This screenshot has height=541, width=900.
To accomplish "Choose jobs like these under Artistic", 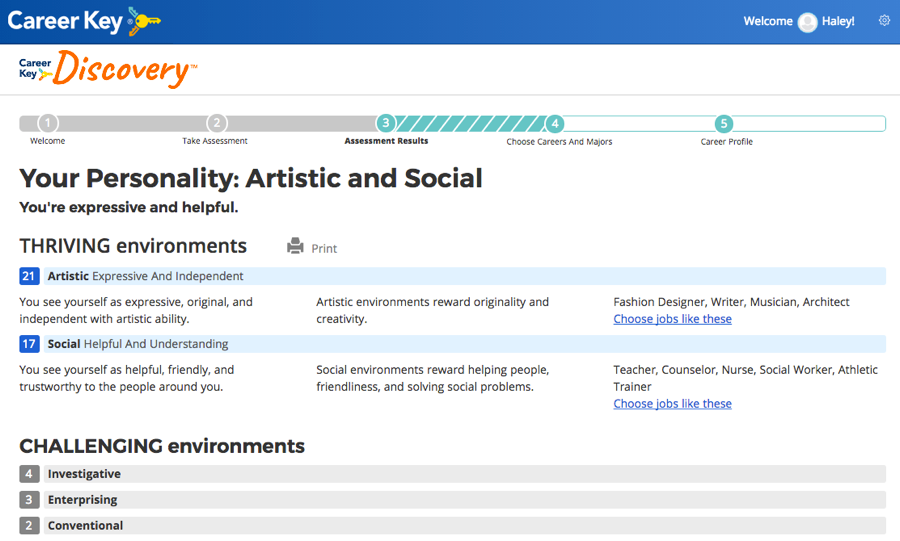I will coord(672,319).
